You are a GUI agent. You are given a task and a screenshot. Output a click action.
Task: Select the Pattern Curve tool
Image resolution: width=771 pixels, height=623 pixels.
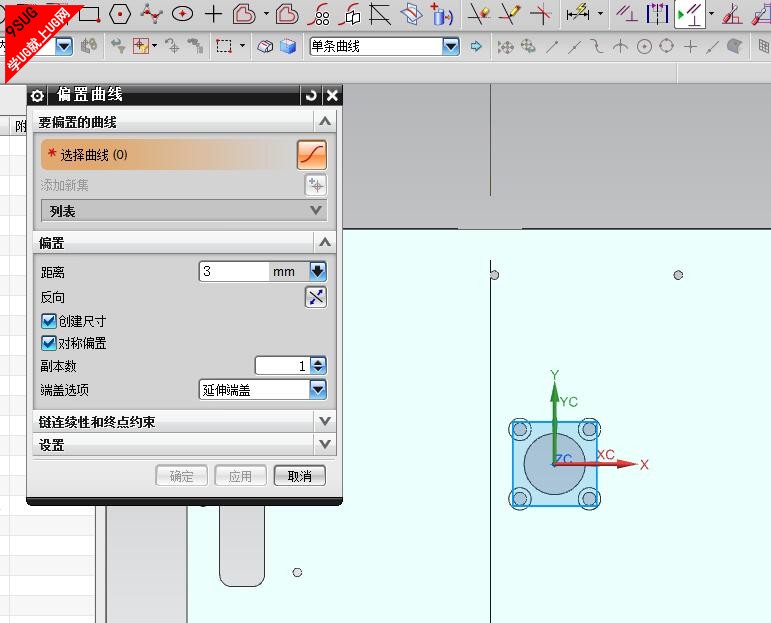click(321, 14)
